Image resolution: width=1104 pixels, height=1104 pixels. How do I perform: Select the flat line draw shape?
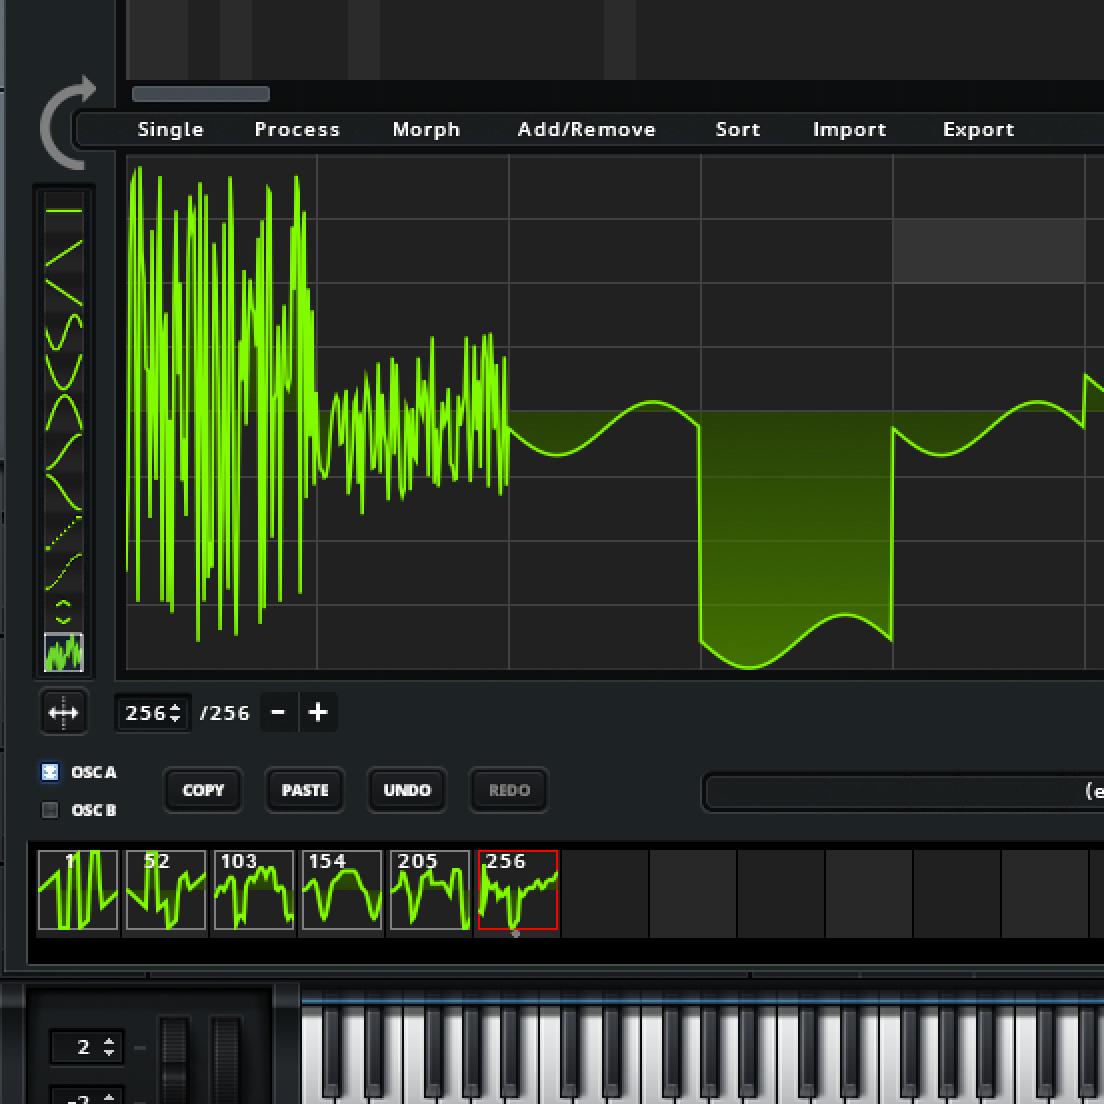64,211
